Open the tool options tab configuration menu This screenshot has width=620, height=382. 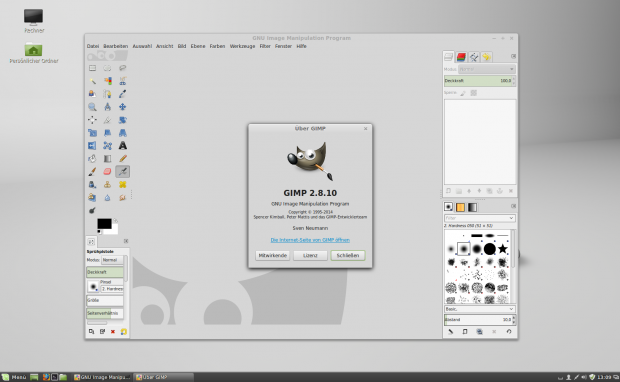pyautogui.click(x=126, y=241)
